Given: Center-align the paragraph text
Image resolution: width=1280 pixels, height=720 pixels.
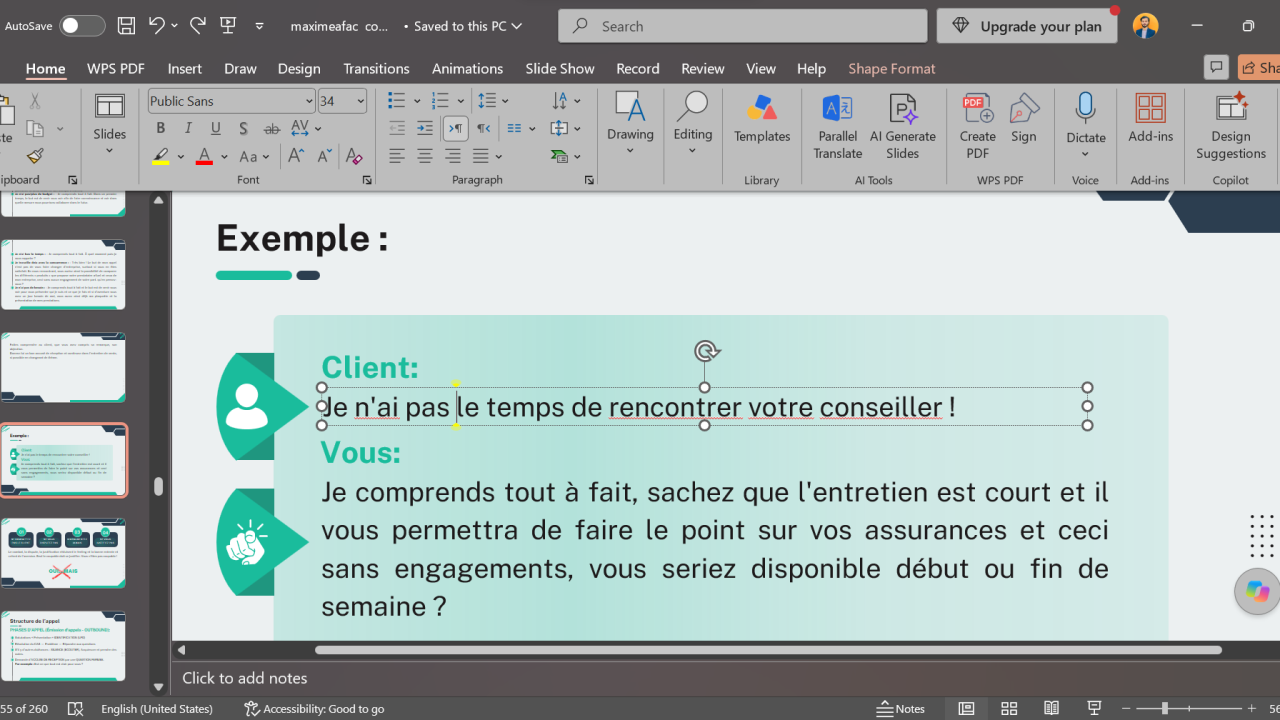Looking at the screenshot, I should 425,156.
